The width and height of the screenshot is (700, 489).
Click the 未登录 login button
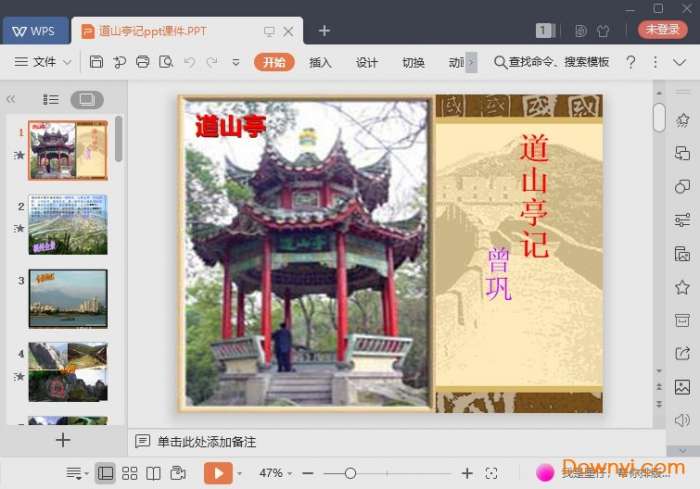662,30
